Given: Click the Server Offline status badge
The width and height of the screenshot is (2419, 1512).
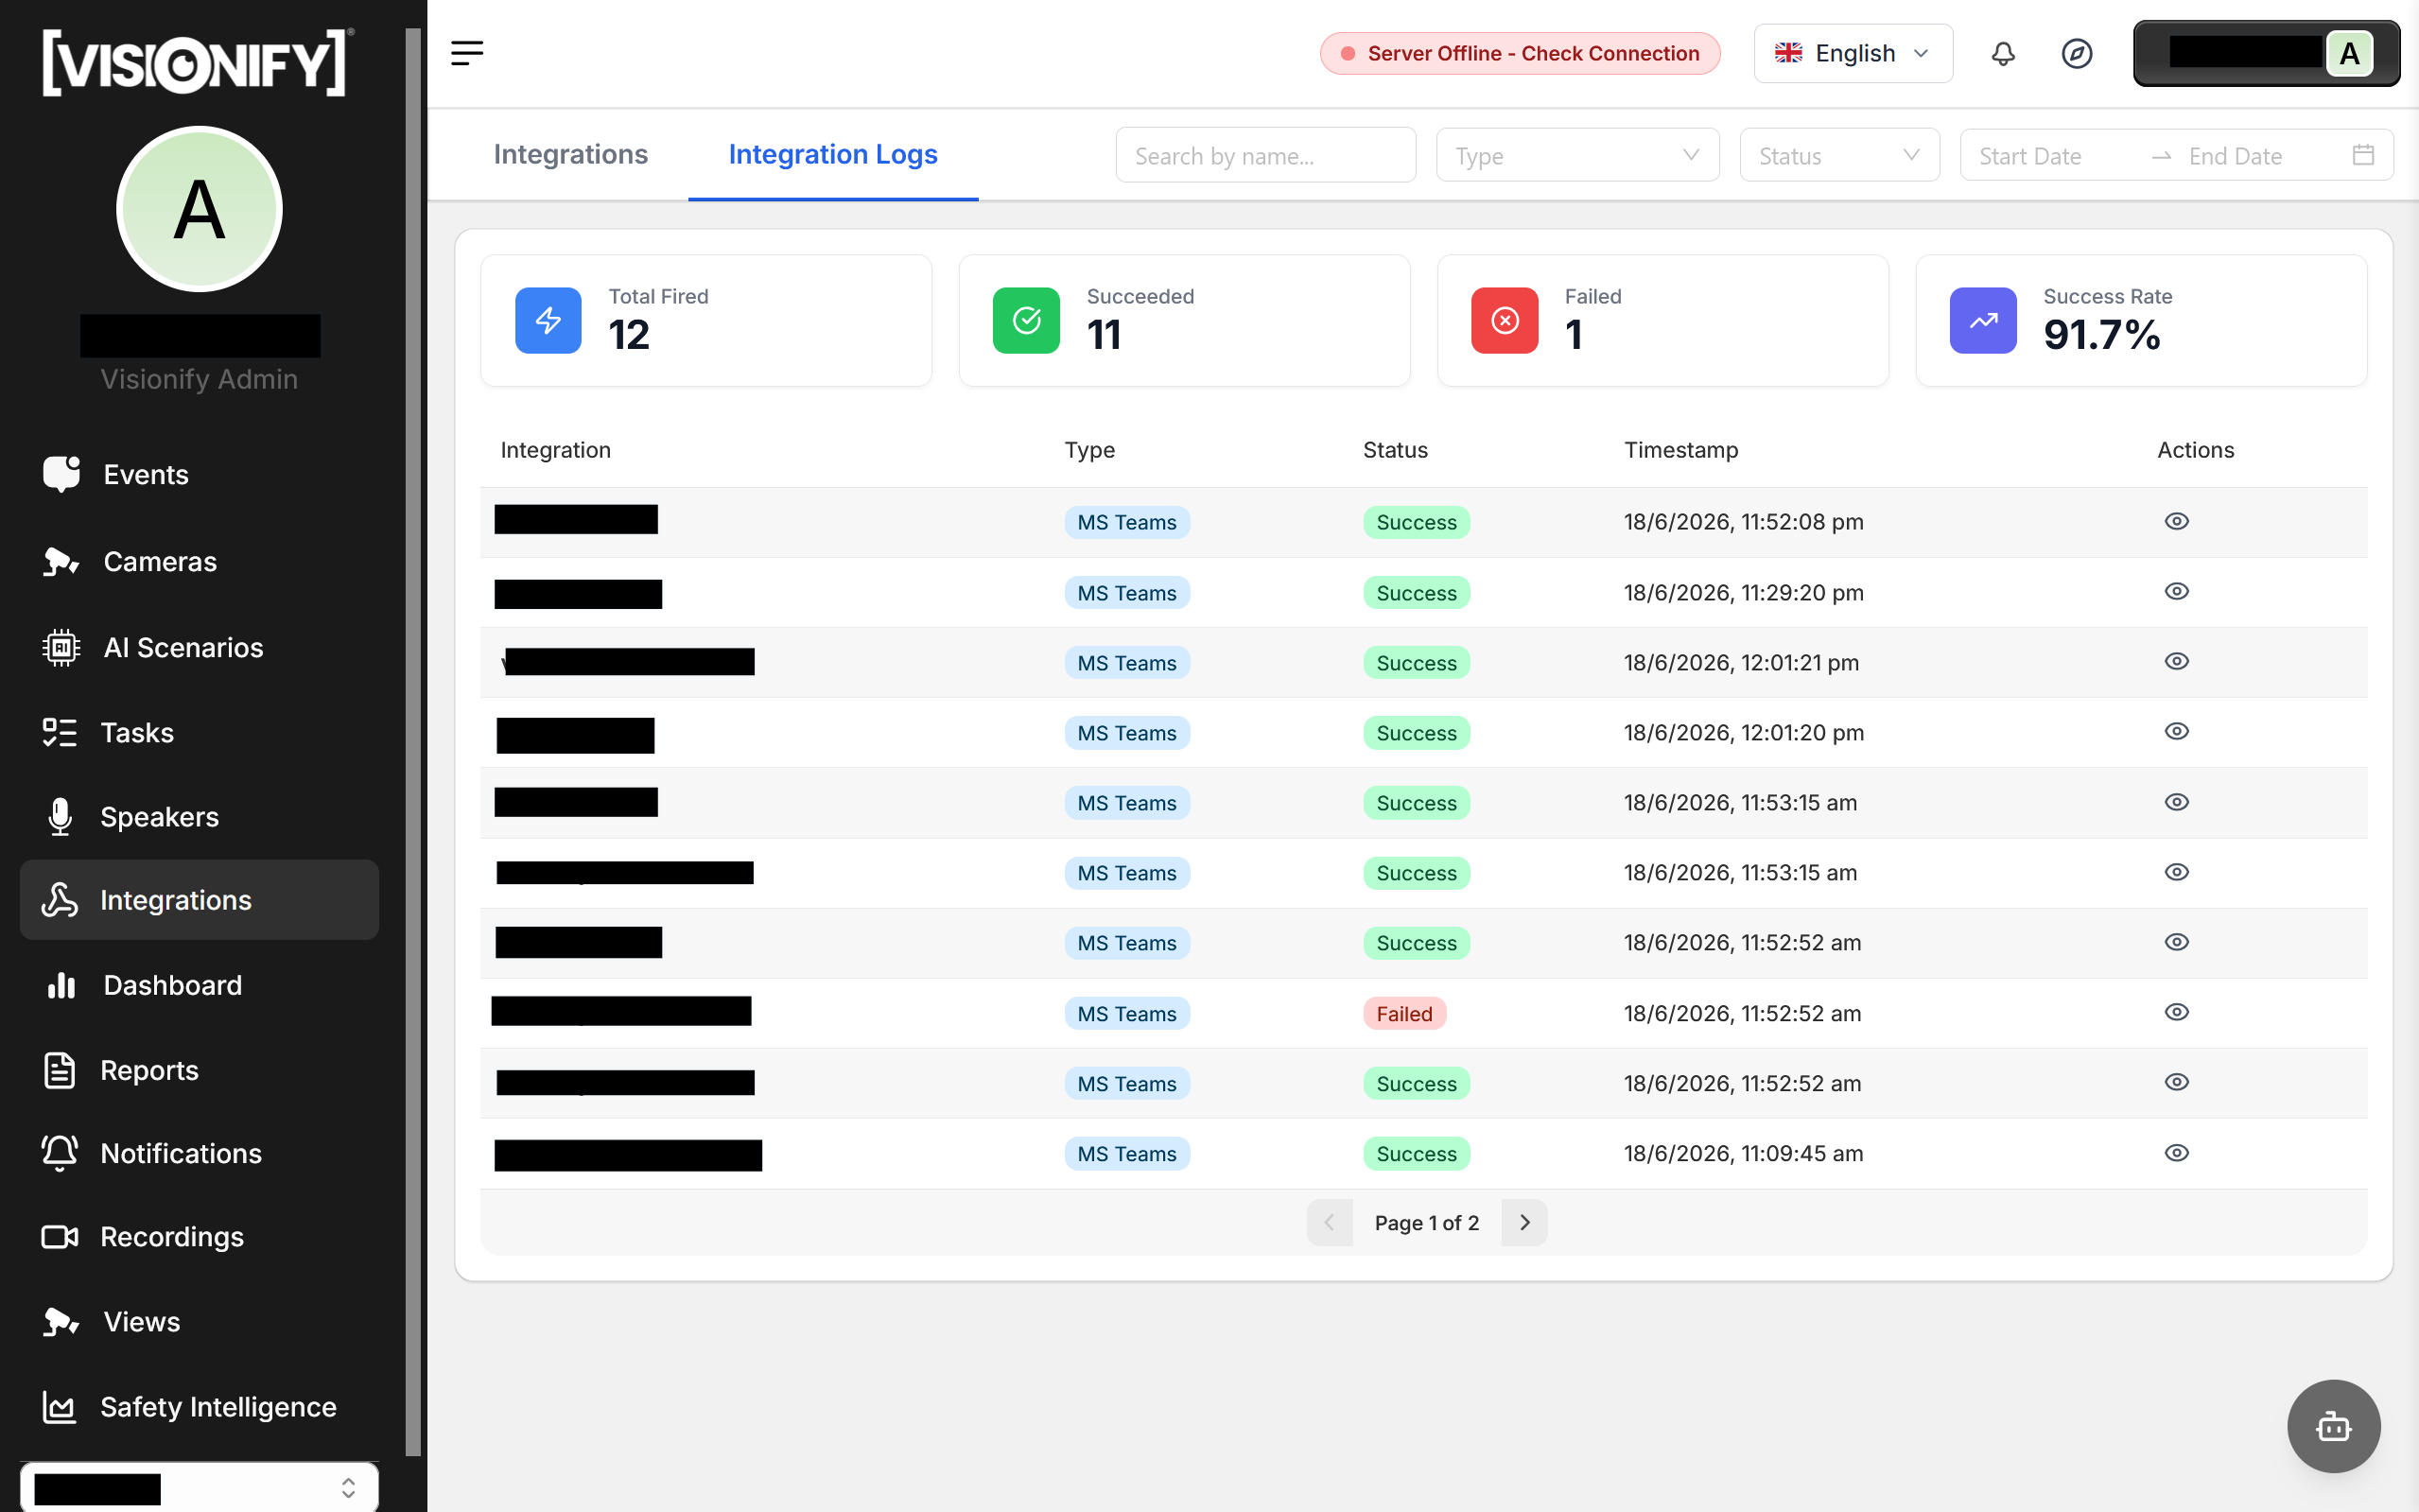Looking at the screenshot, I should [1519, 53].
